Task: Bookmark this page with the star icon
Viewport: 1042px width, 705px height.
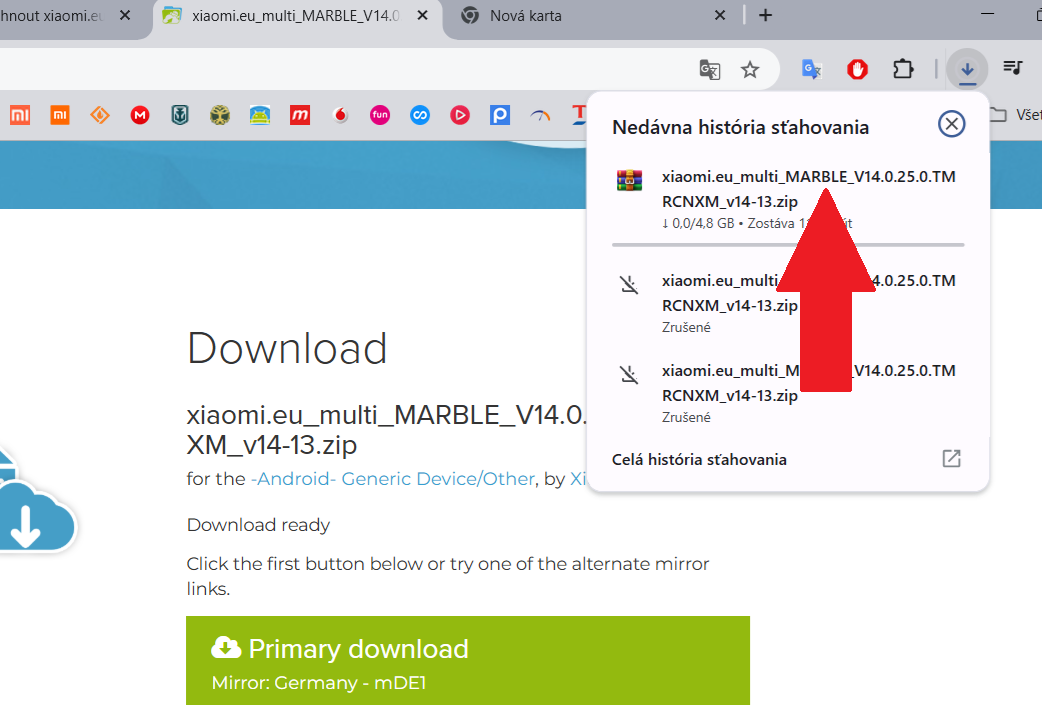Action: 750,69
